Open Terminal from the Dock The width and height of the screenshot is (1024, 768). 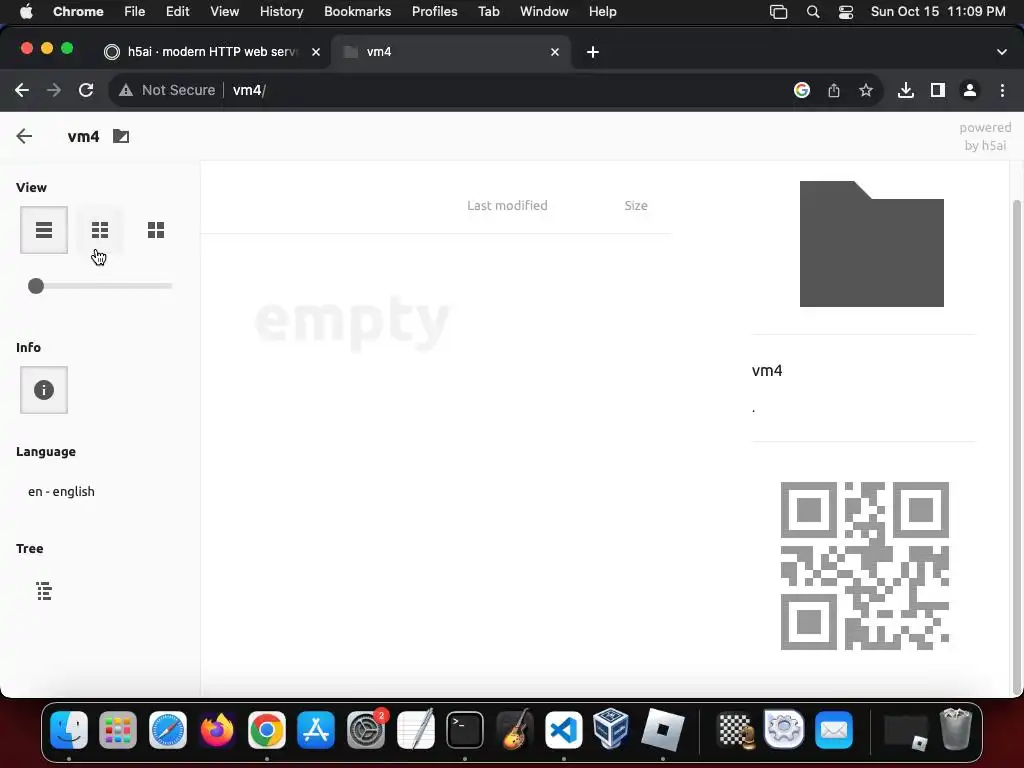tap(465, 729)
